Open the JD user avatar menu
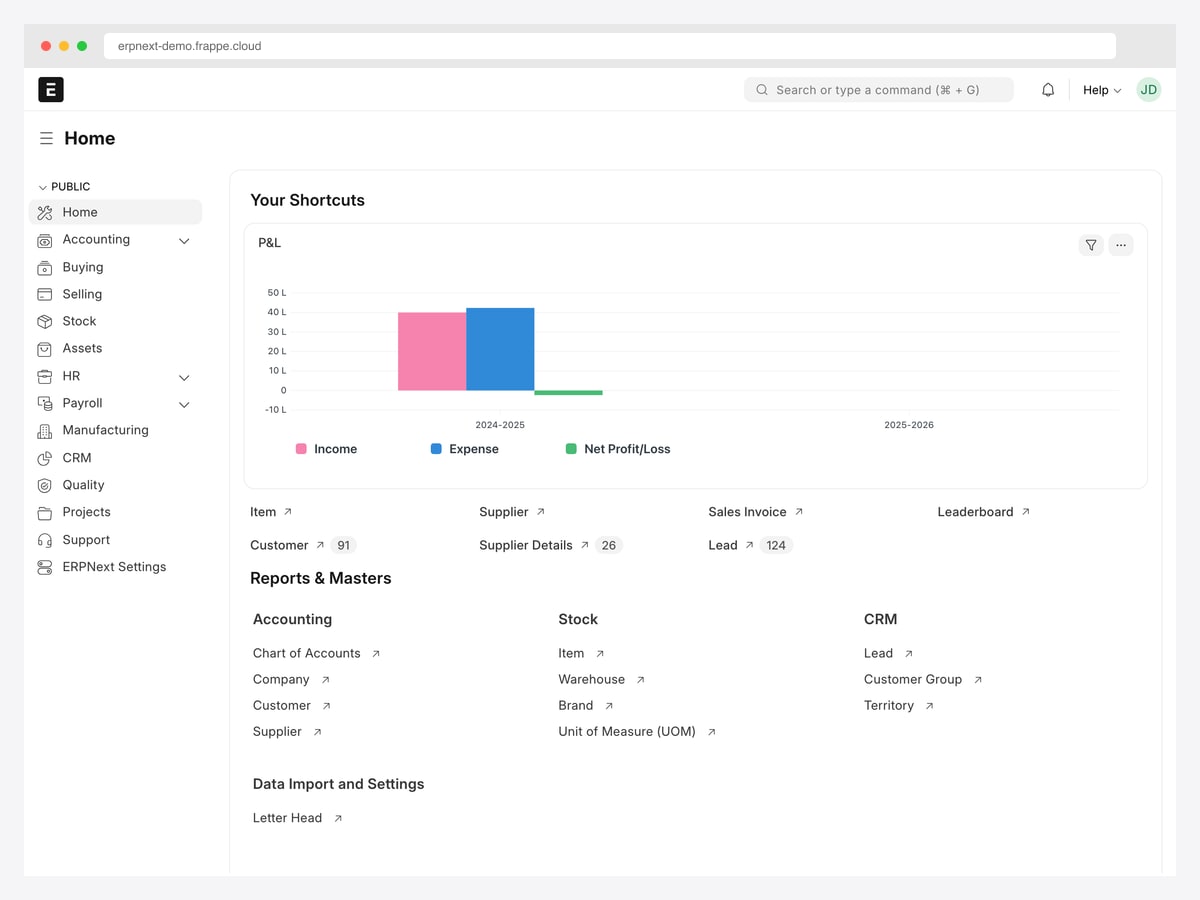Viewport: 1200px width, 900px height. [x=1149, y=90]
